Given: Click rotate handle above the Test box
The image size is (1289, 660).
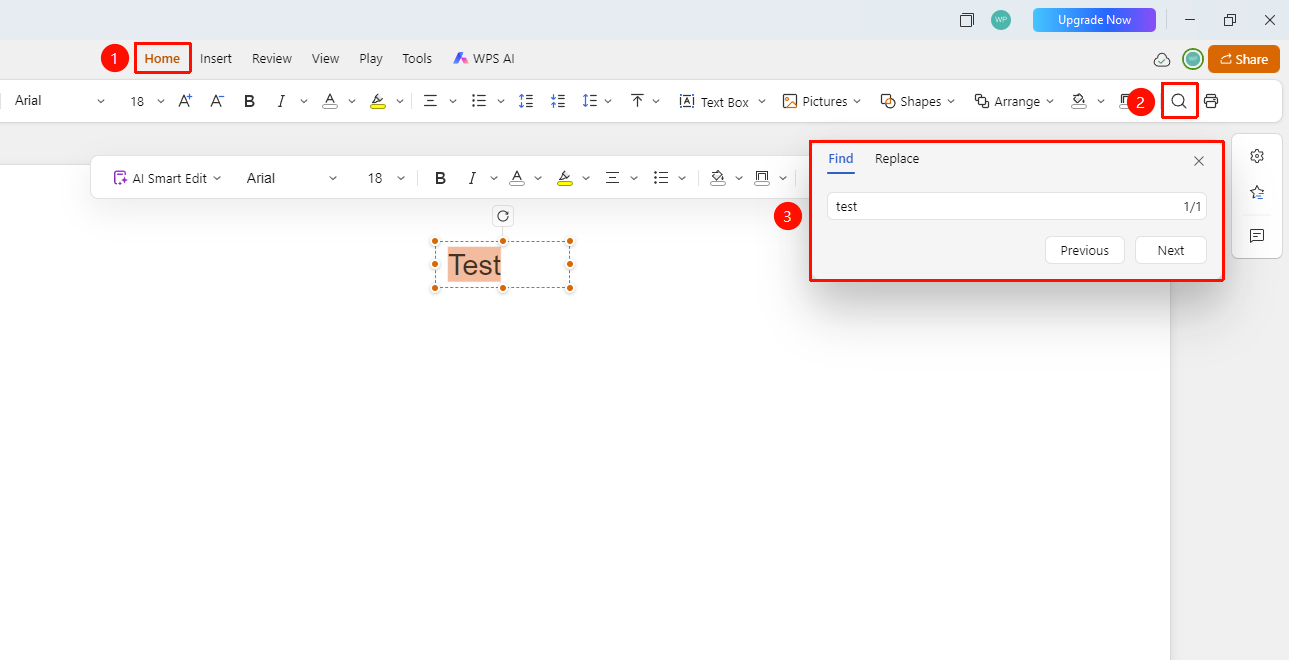Looking at the screenshot, I should pyautogui.click(x=503, y=216).
